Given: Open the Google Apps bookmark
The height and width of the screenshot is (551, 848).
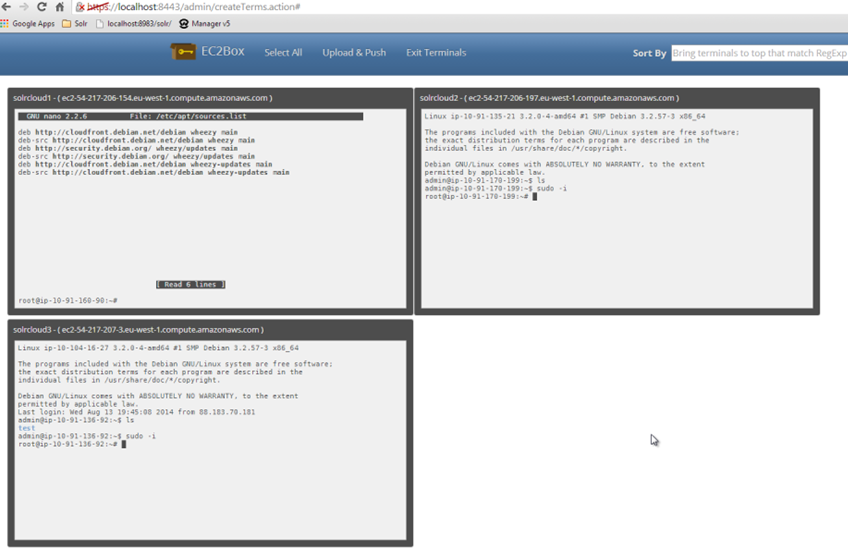Looking at the screenshot, I should pos(28,24).
